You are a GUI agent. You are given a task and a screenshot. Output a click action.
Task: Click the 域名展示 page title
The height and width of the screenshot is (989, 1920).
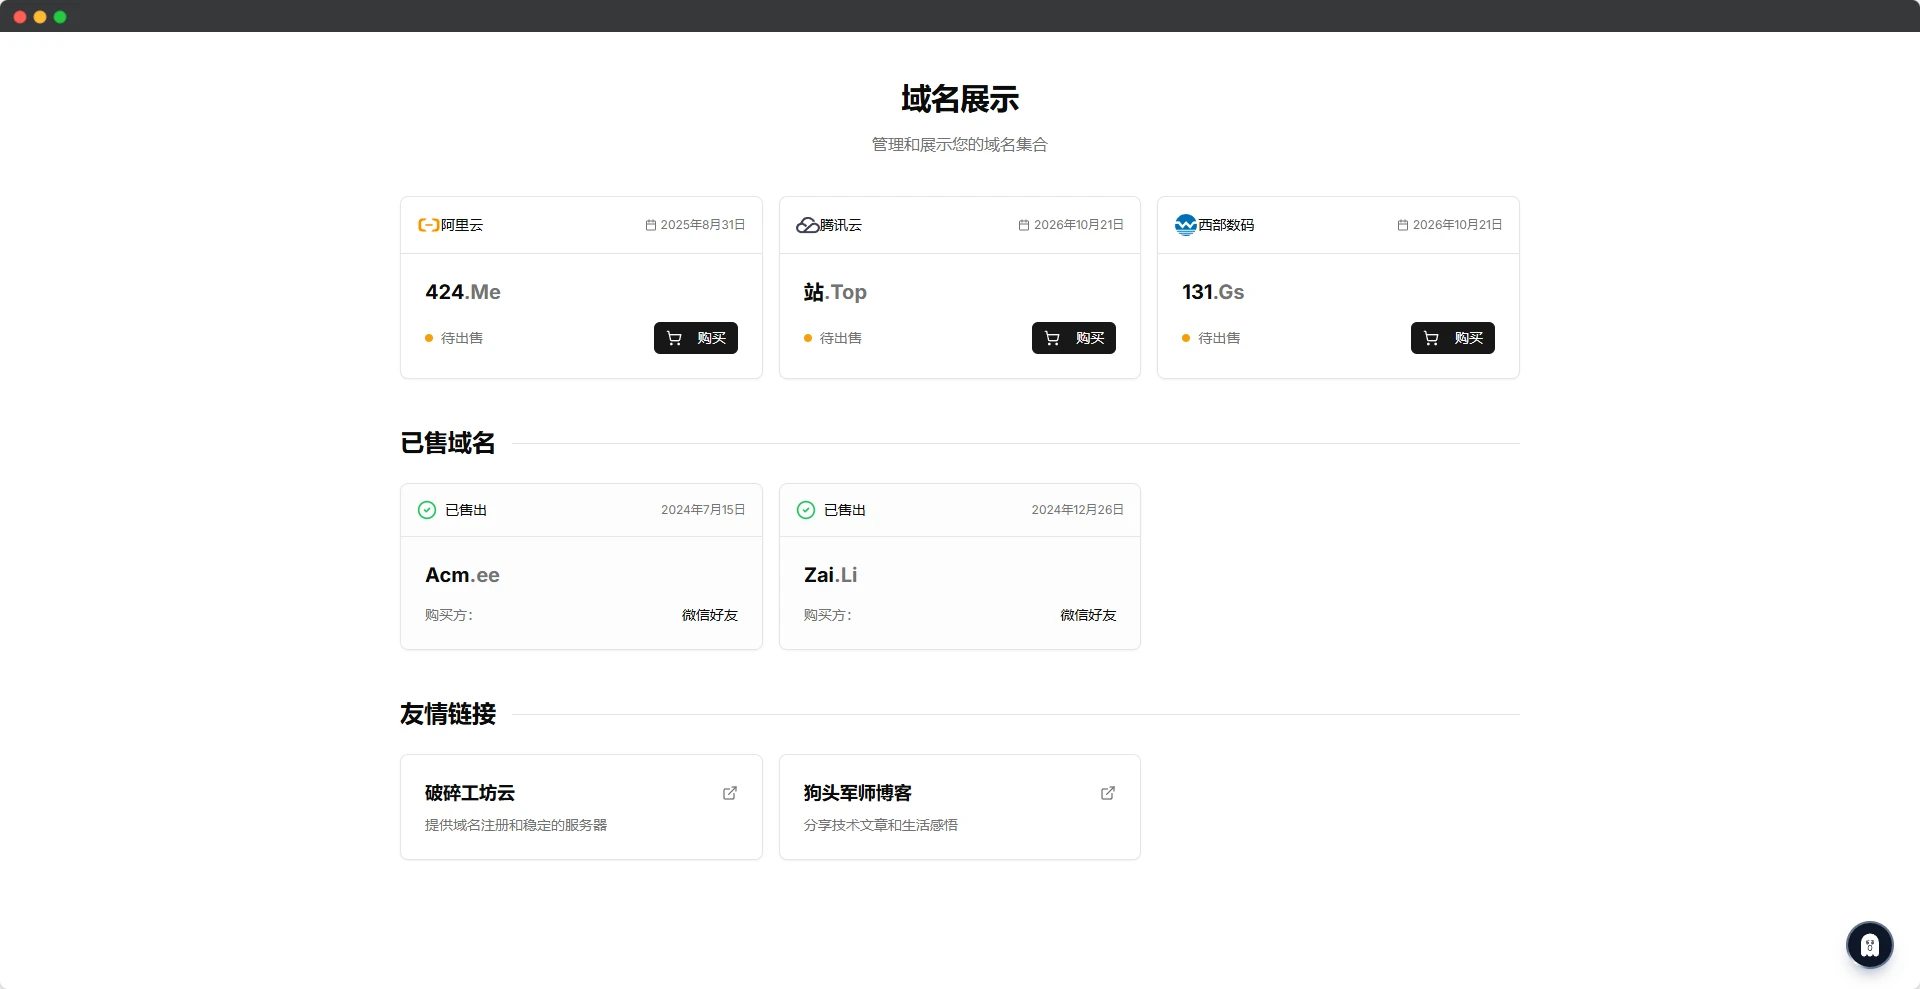[x=959, y=99]
